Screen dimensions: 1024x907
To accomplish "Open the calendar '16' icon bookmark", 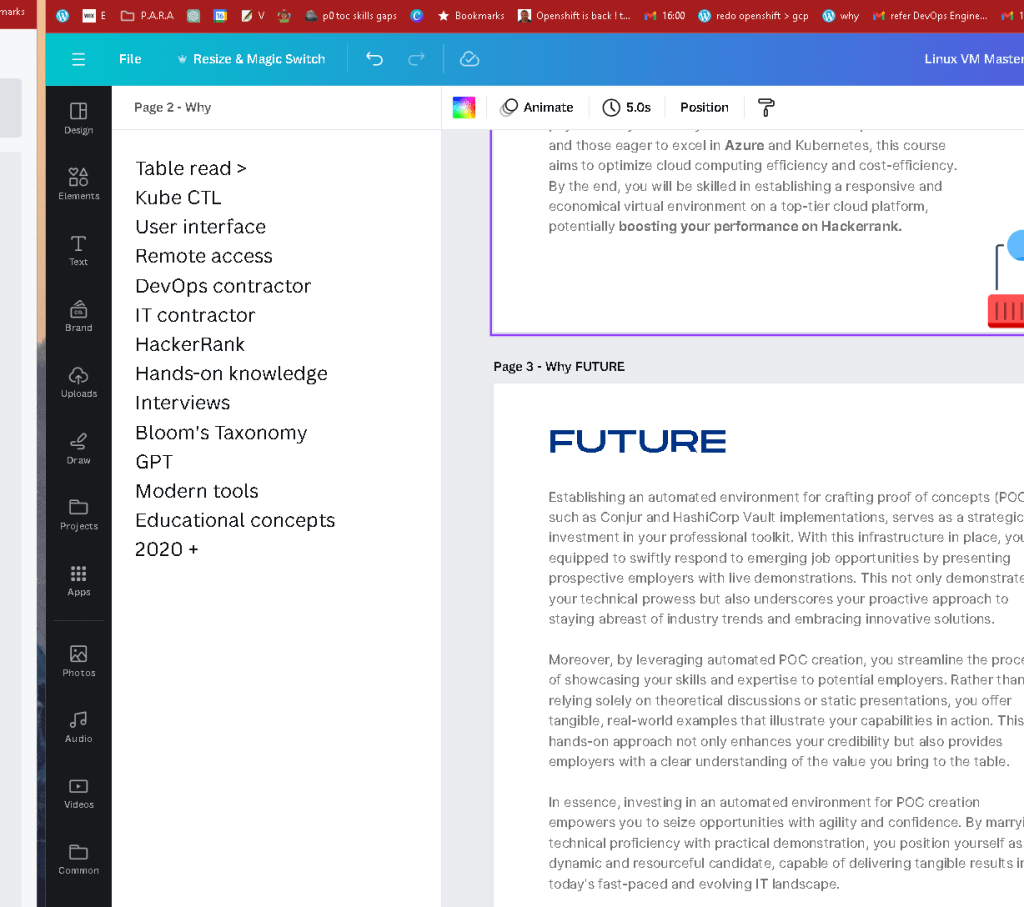I will coord(221,16).
